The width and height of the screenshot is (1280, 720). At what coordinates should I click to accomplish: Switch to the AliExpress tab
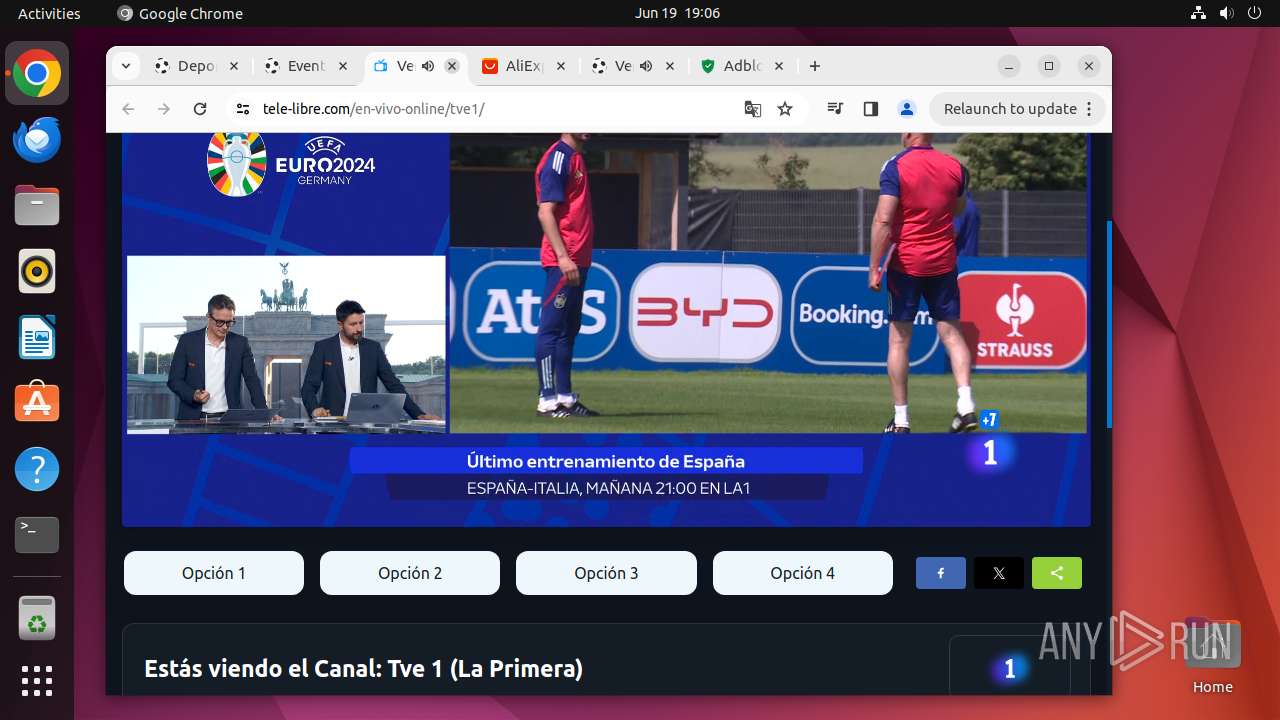(524, 66)
